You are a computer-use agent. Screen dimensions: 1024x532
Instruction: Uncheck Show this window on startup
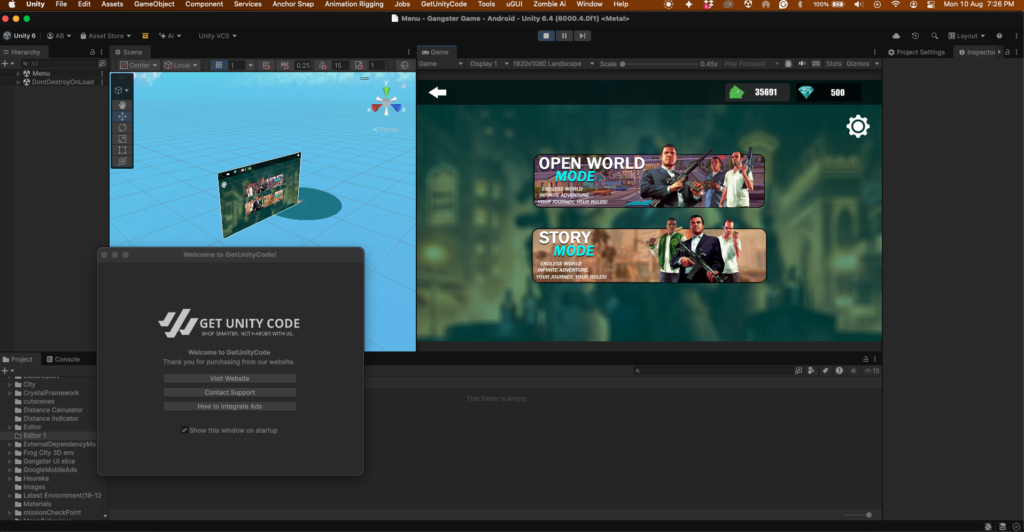(x=184, y=430)
